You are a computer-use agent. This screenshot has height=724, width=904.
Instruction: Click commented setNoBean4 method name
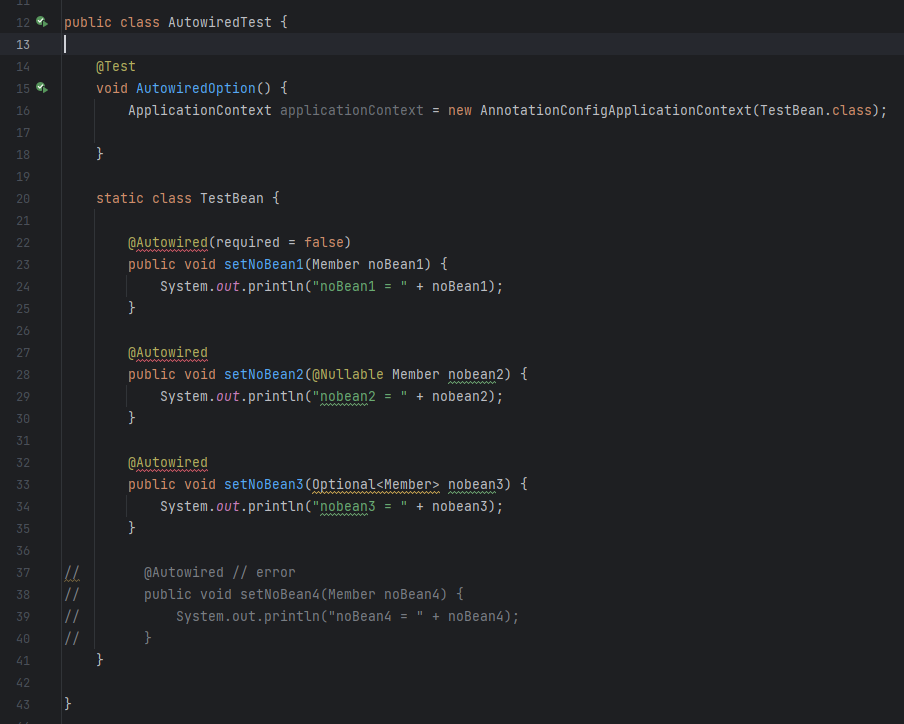click(x=280, y=595)
